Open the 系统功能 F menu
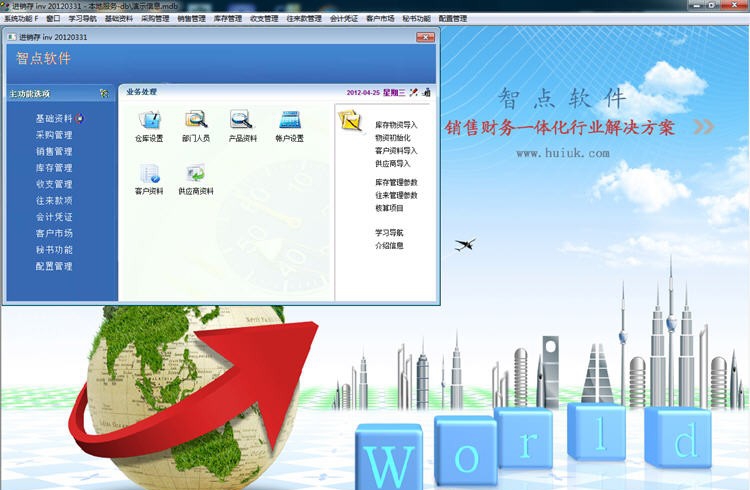The height and width of the screenshot is (490, 750). (21, 19)
